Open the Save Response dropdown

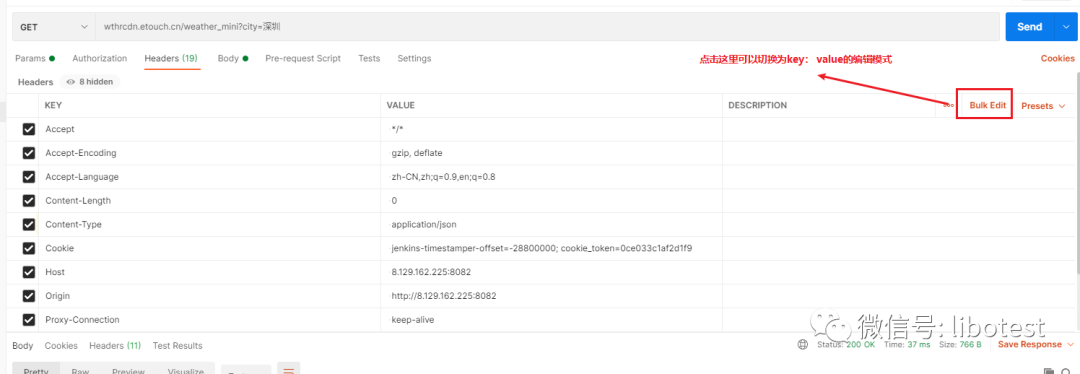pyautogui.click(x=1036, y=344)
